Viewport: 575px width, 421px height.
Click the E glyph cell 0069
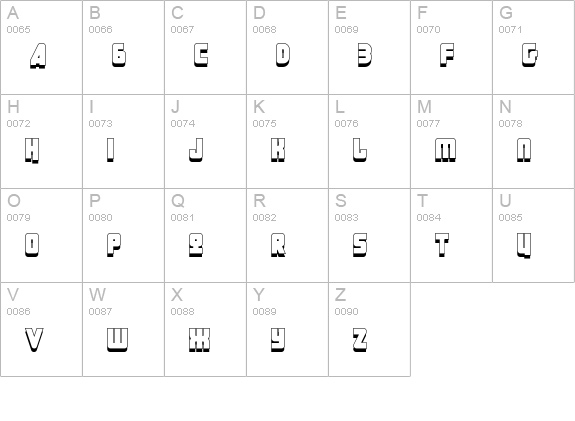click(x=369, y=47)
